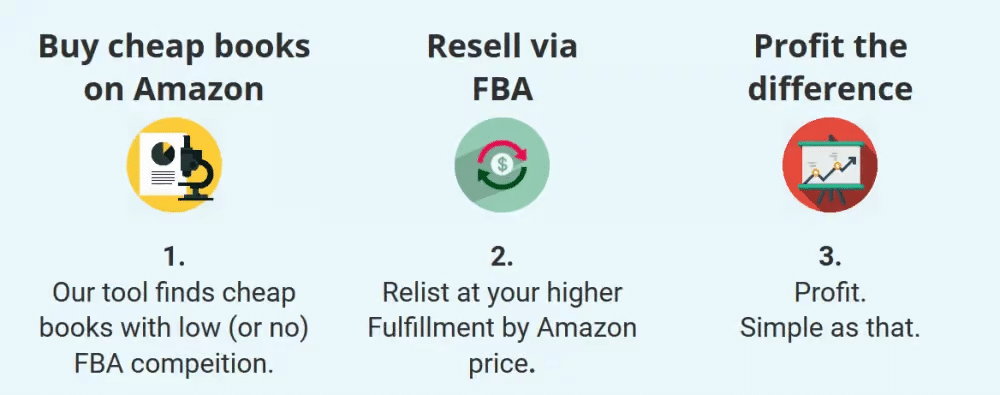Select step number 1 label
1000x395 pixels.
pos(174,257)
